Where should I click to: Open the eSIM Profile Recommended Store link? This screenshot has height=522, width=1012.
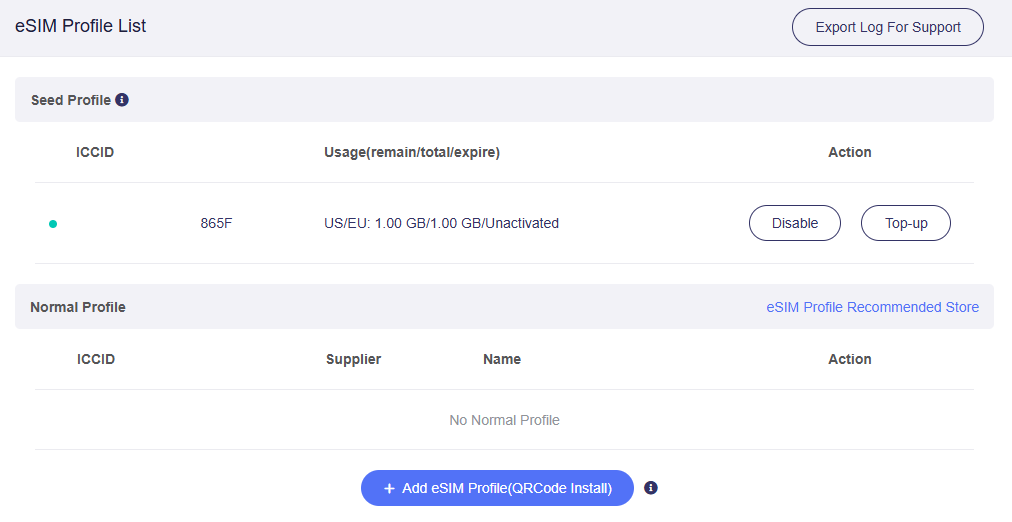pos(872,307)
